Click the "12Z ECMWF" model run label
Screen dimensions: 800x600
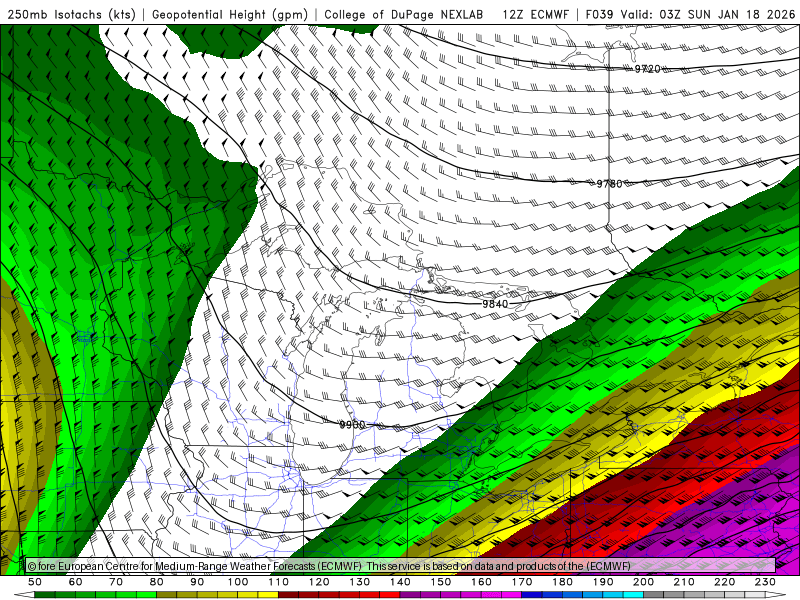[535, 14]
